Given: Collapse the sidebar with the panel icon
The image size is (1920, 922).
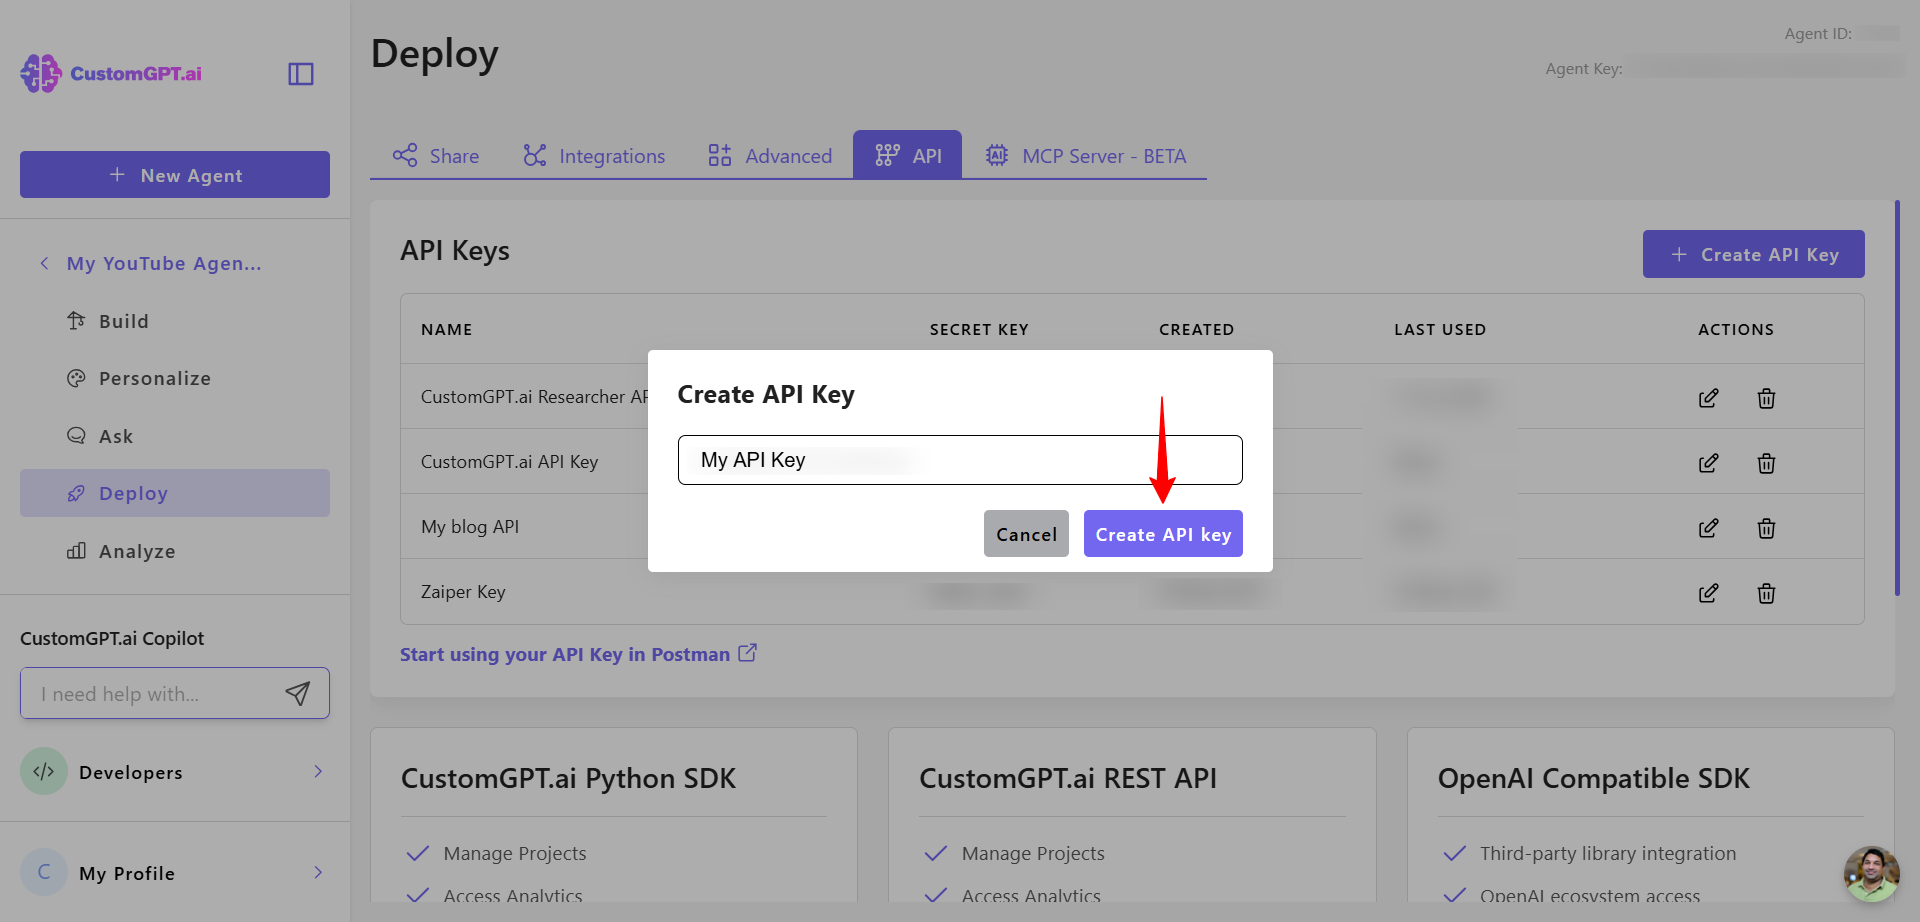Looking at the screenshot, I should click(301, 74).
